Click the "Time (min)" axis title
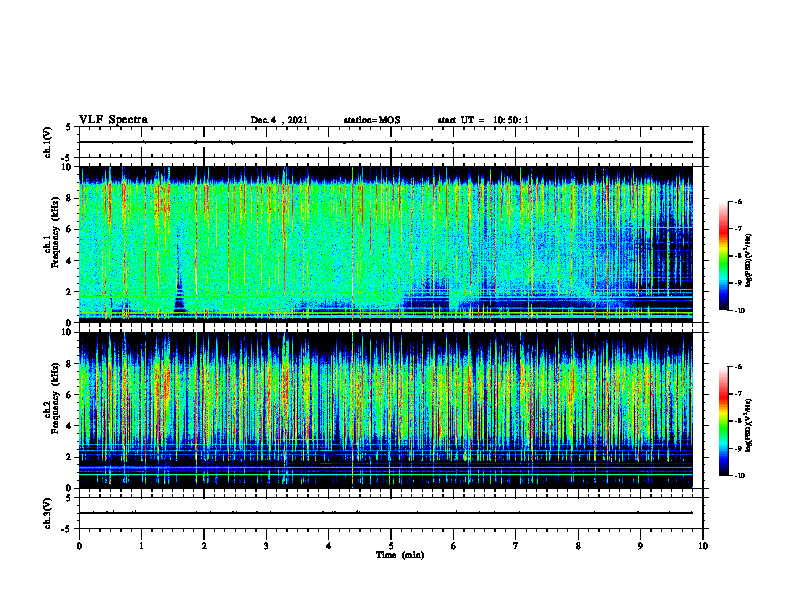 click(400, 555)
